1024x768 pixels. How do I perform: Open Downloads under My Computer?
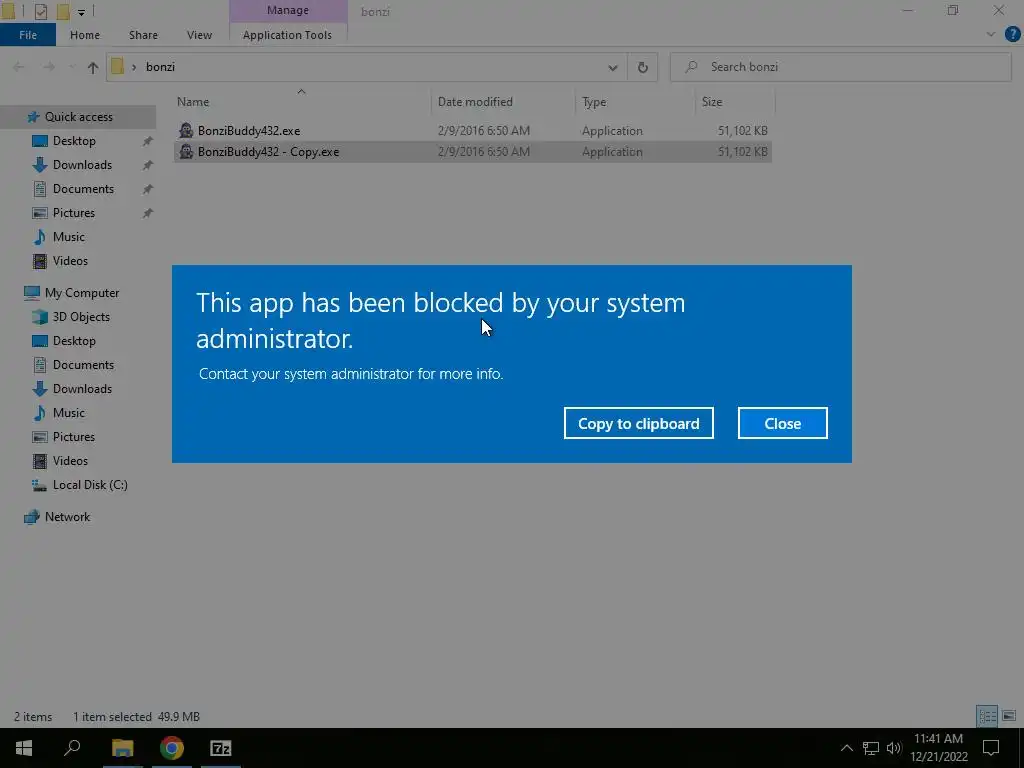pos(82,389)
